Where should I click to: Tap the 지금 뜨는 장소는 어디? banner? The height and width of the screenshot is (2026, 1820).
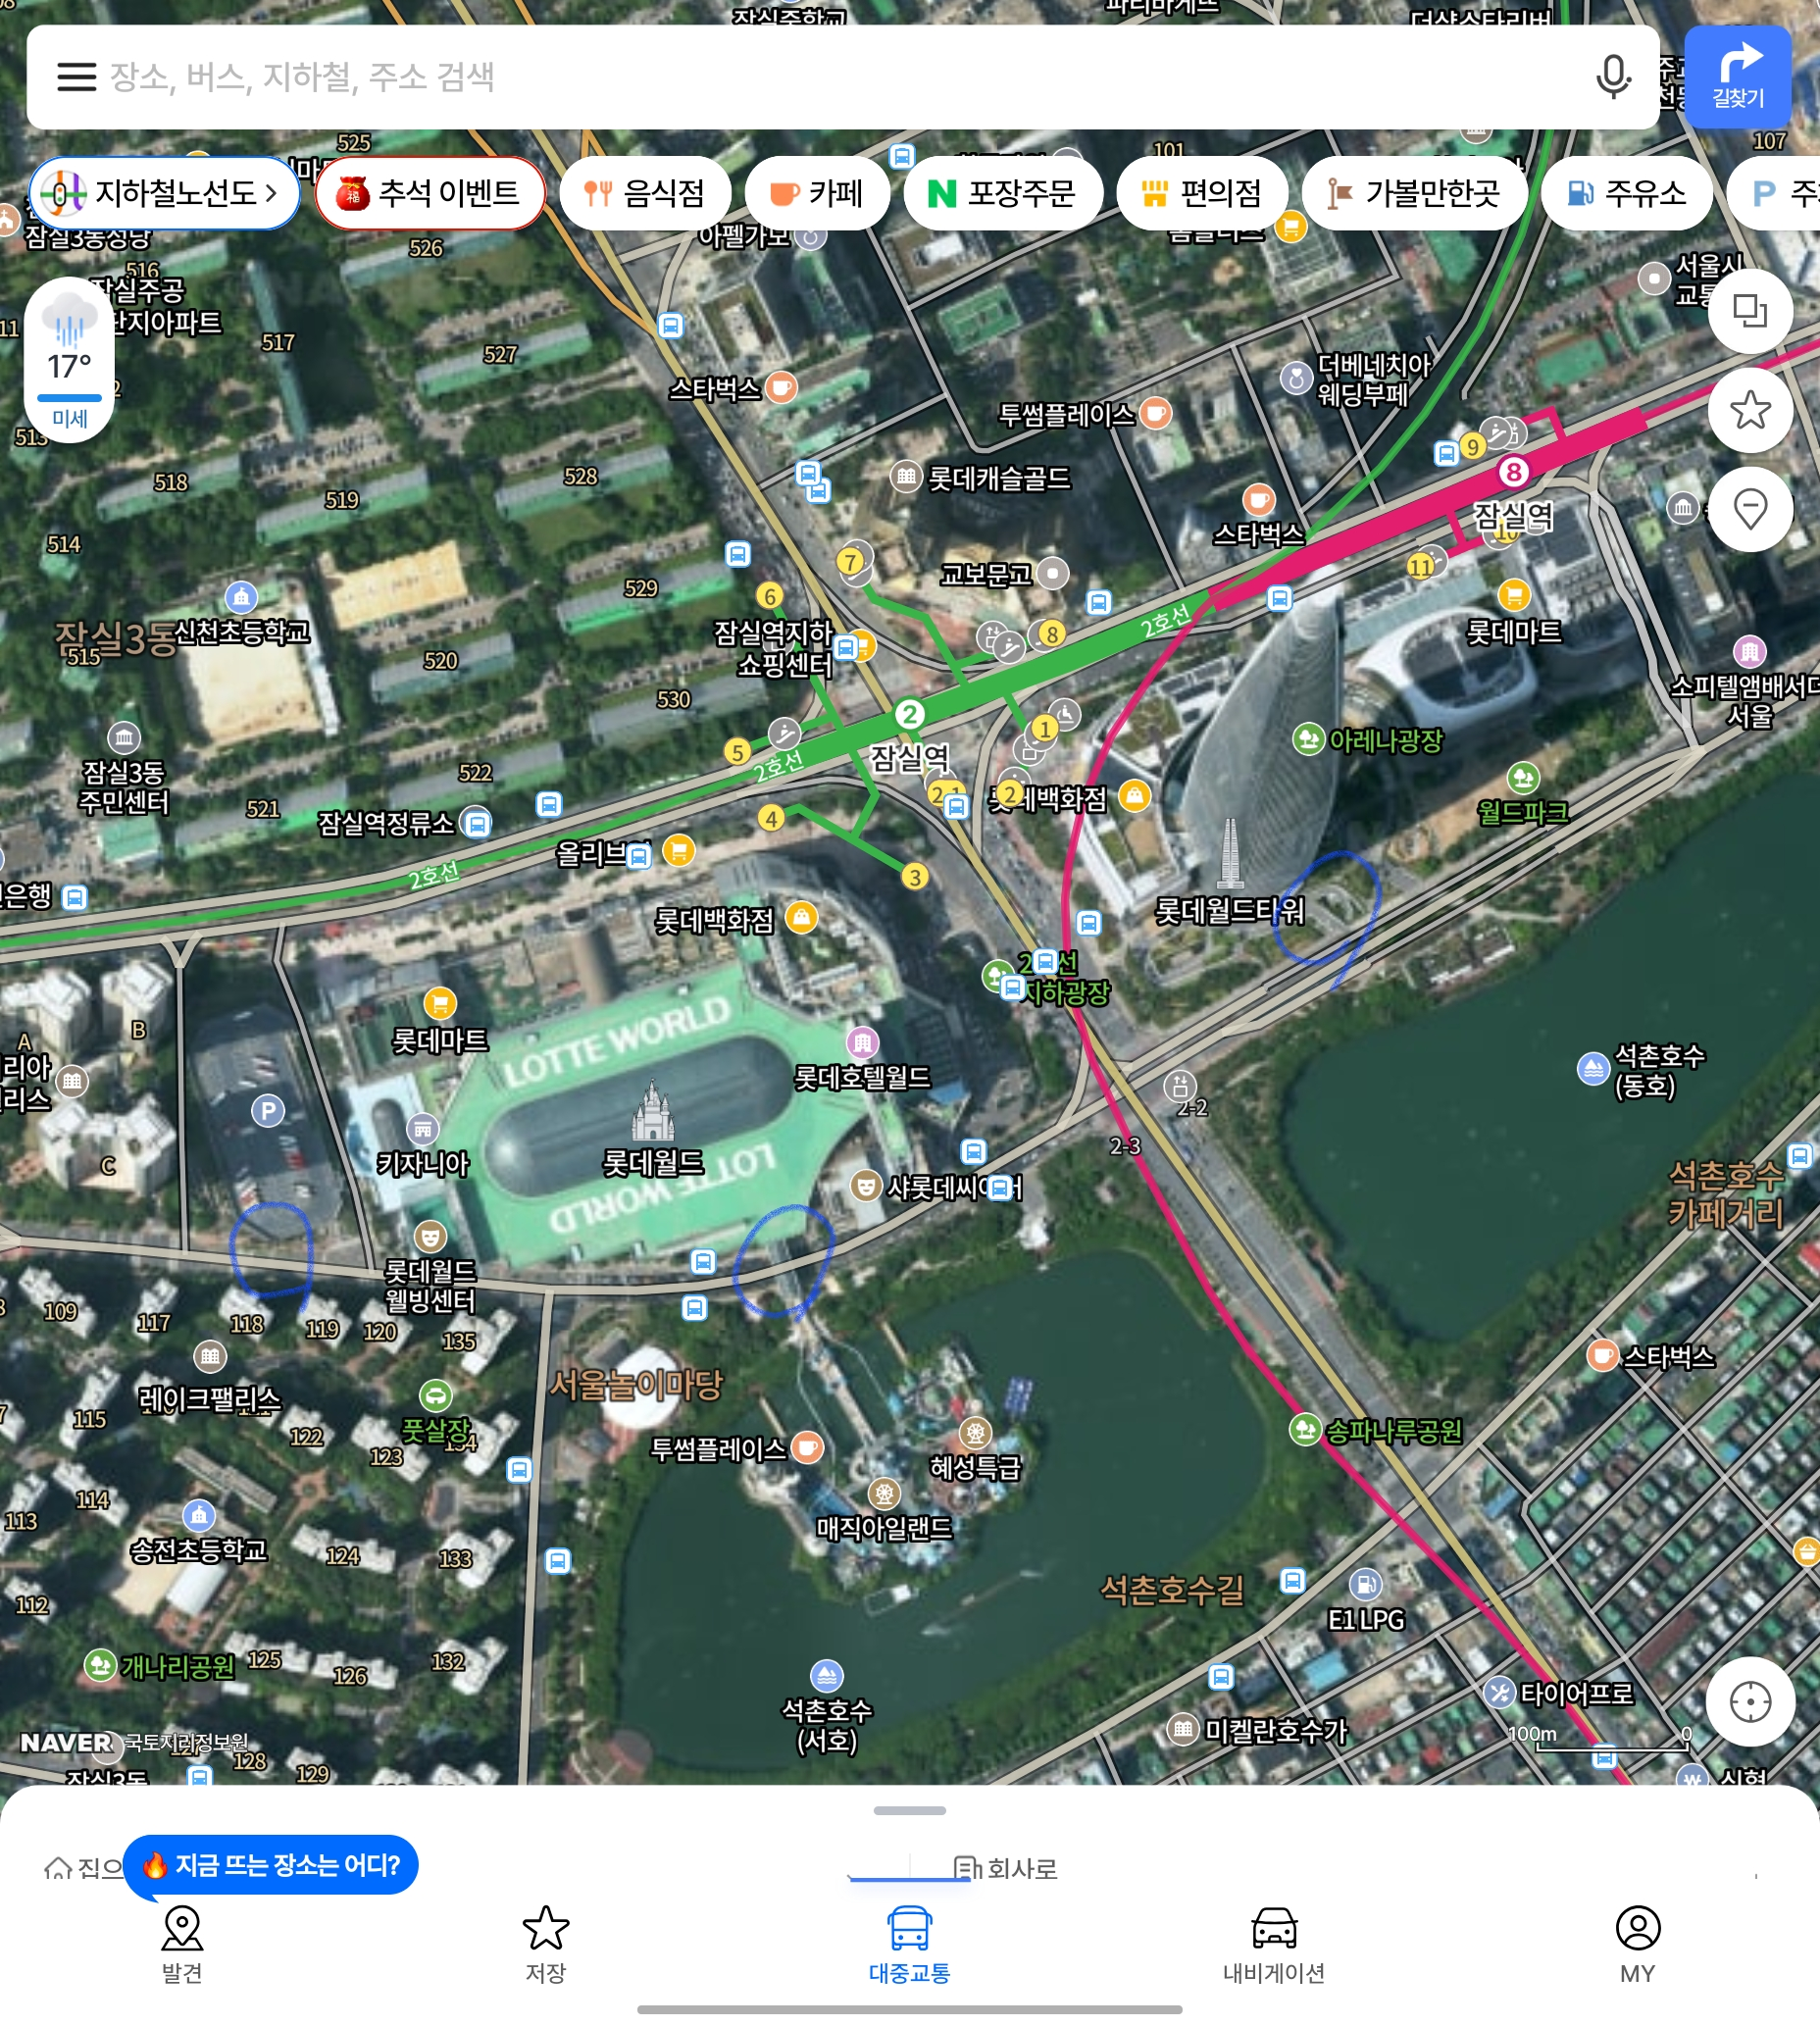271,1864
